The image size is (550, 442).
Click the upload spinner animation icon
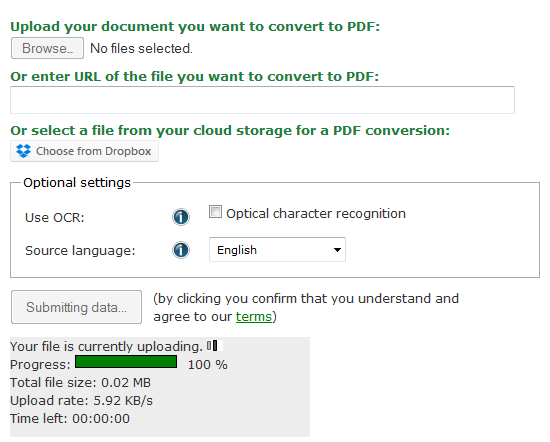(x=212, y=346)
